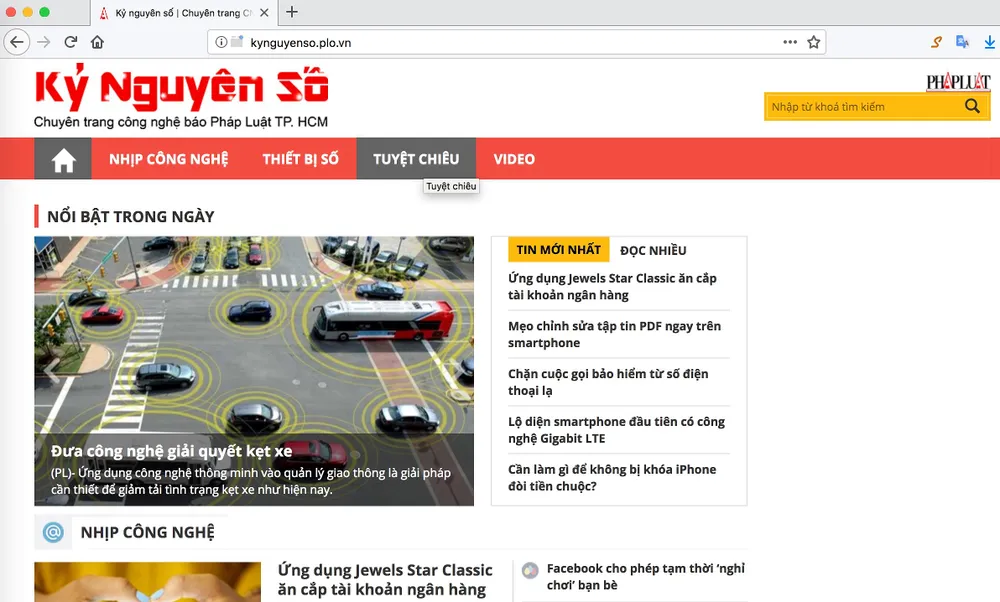Click the search magnifier icon
1000x602 pixels.
[972, 106]
